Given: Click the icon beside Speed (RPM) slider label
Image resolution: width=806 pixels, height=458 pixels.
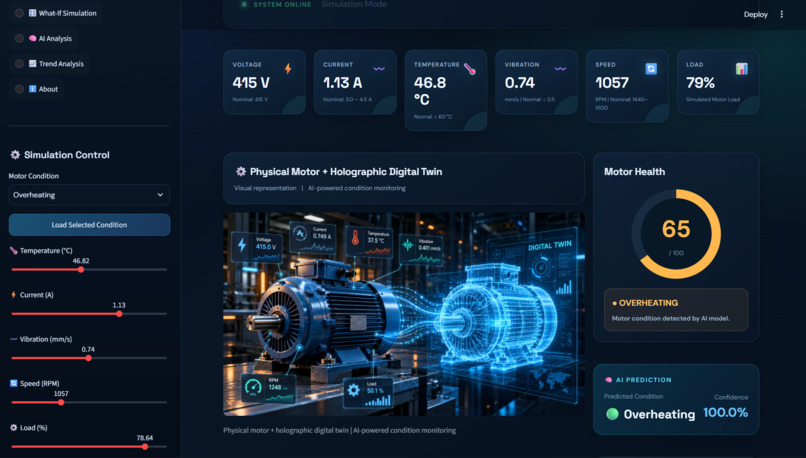Looking at the screenshot, I should (13, 383).
